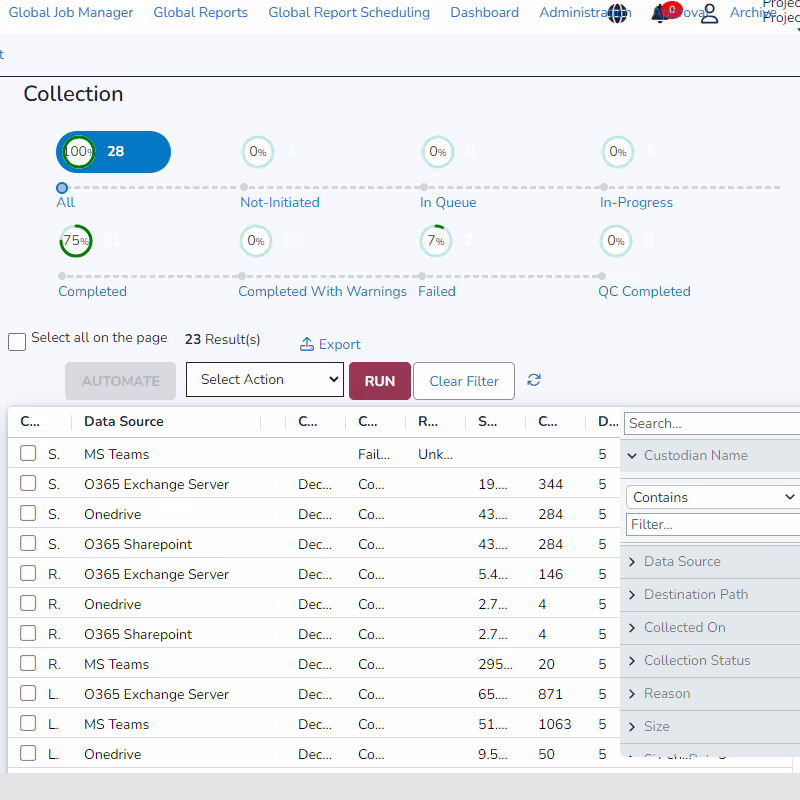Image resolution: width=800 pixels, height=800 pixels.
Task: Open Global Reports menu
Action: [201, 13]
